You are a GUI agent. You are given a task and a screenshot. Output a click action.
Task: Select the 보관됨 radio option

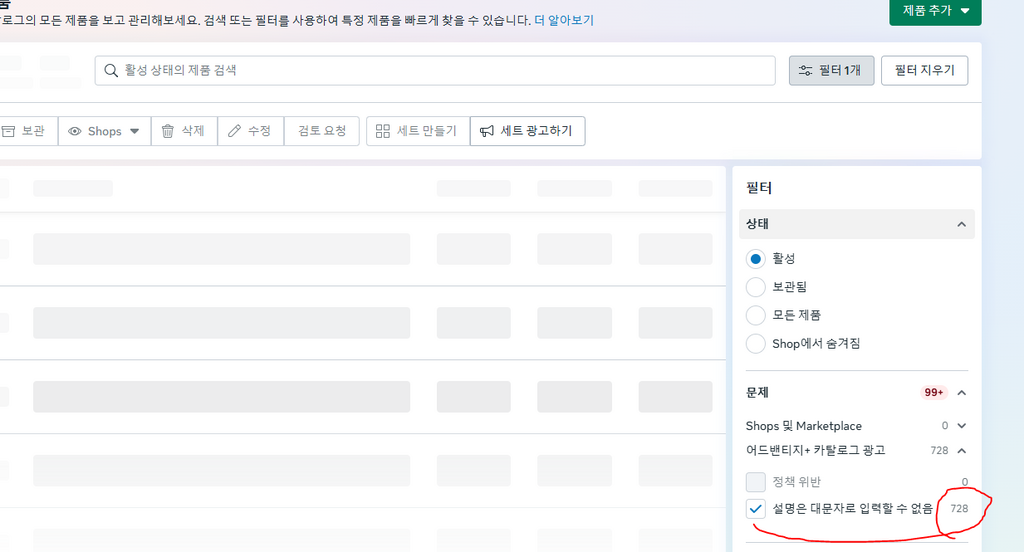tap(756, 287)
